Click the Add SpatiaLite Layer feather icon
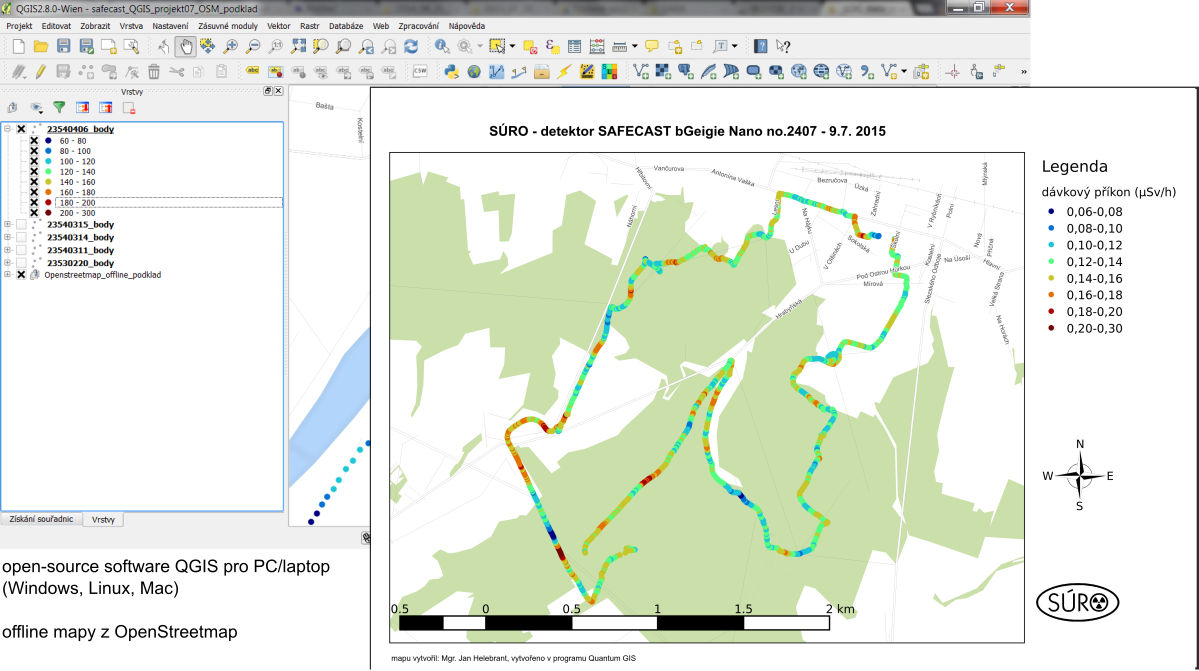This screenshot has height=671, width=1199. [709, 72]
